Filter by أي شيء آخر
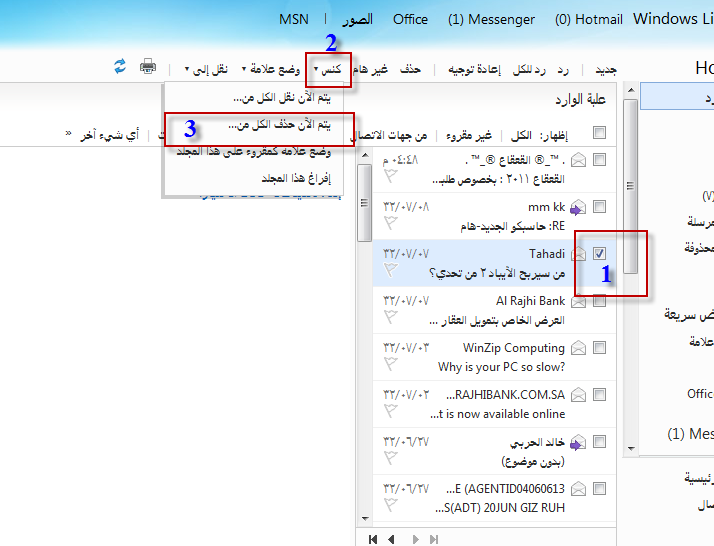 (x=109, y=135)
